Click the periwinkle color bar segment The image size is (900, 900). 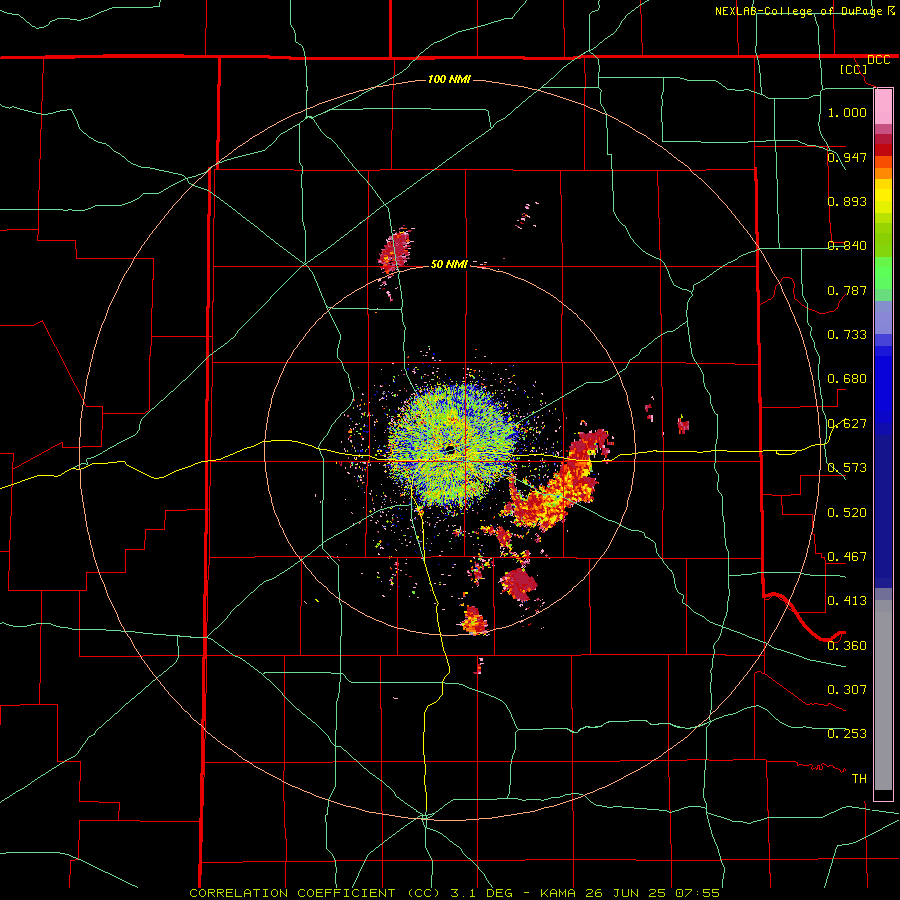point(883,317)
